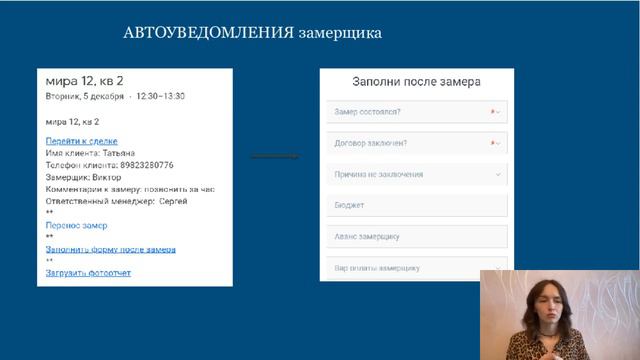This screenshot has width=640, height=360.
Task: Click the slide title 'АВТОУВЕДОМЛЕНИЯ замерщика'
Action: coord(252,33)
